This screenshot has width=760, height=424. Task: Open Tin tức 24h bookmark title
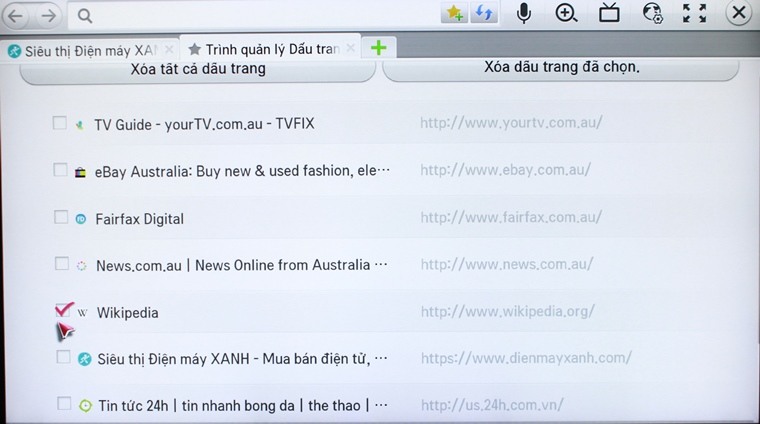pos(243,405)
